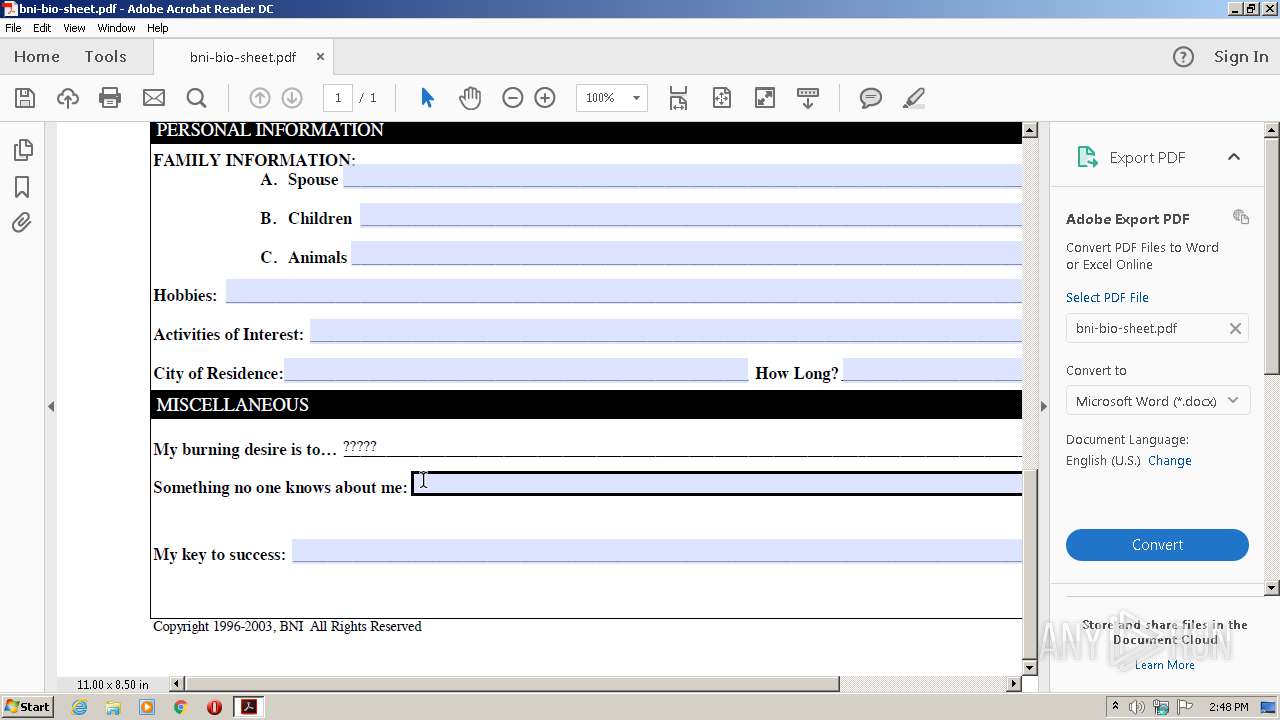Close the bni-bio-sheet.pdf tab
This screenshot has width=1280, height=720.
320,57
